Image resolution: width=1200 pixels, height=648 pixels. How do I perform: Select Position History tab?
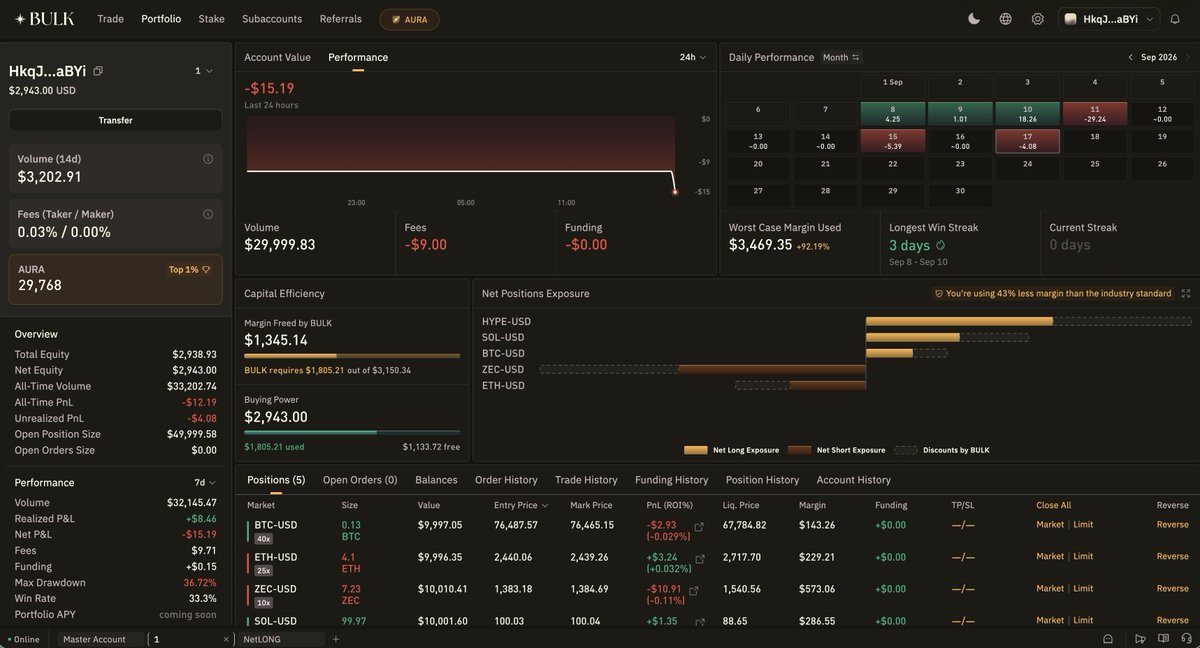click(762, 480)
